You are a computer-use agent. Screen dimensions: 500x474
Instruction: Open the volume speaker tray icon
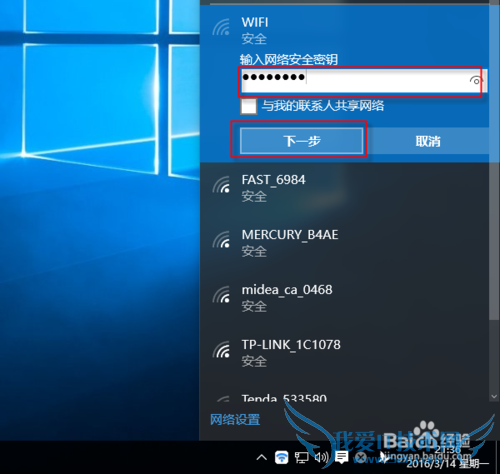click(x=321, y=457)
